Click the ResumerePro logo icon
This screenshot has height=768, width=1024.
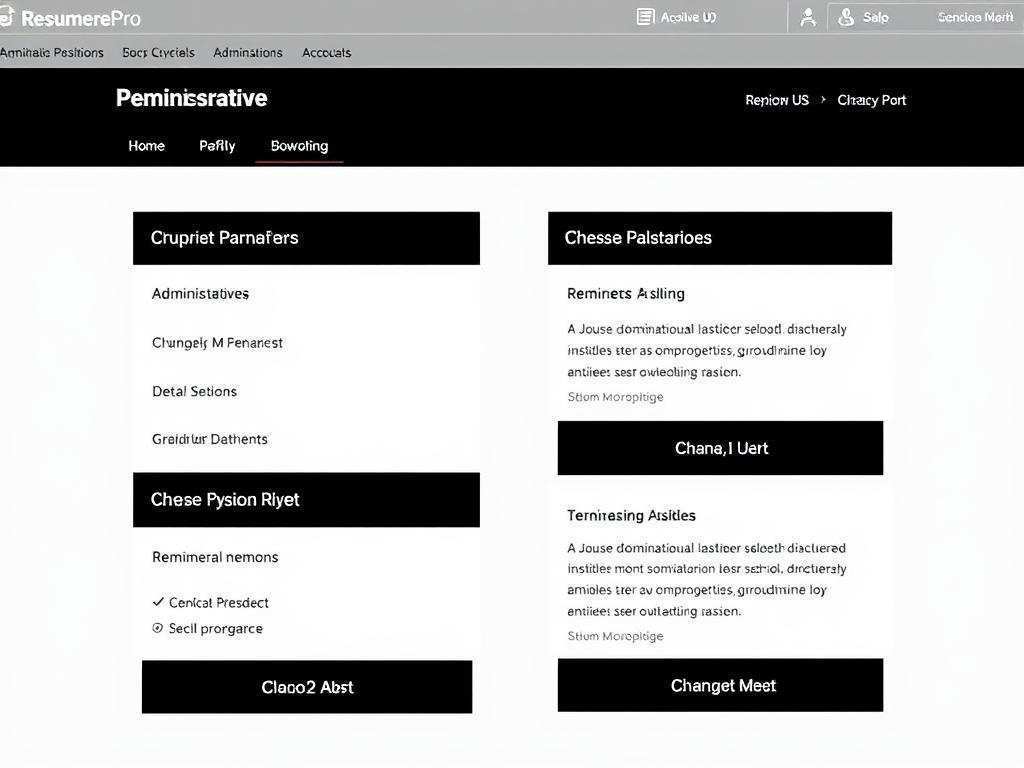click(x=6, y=17)
